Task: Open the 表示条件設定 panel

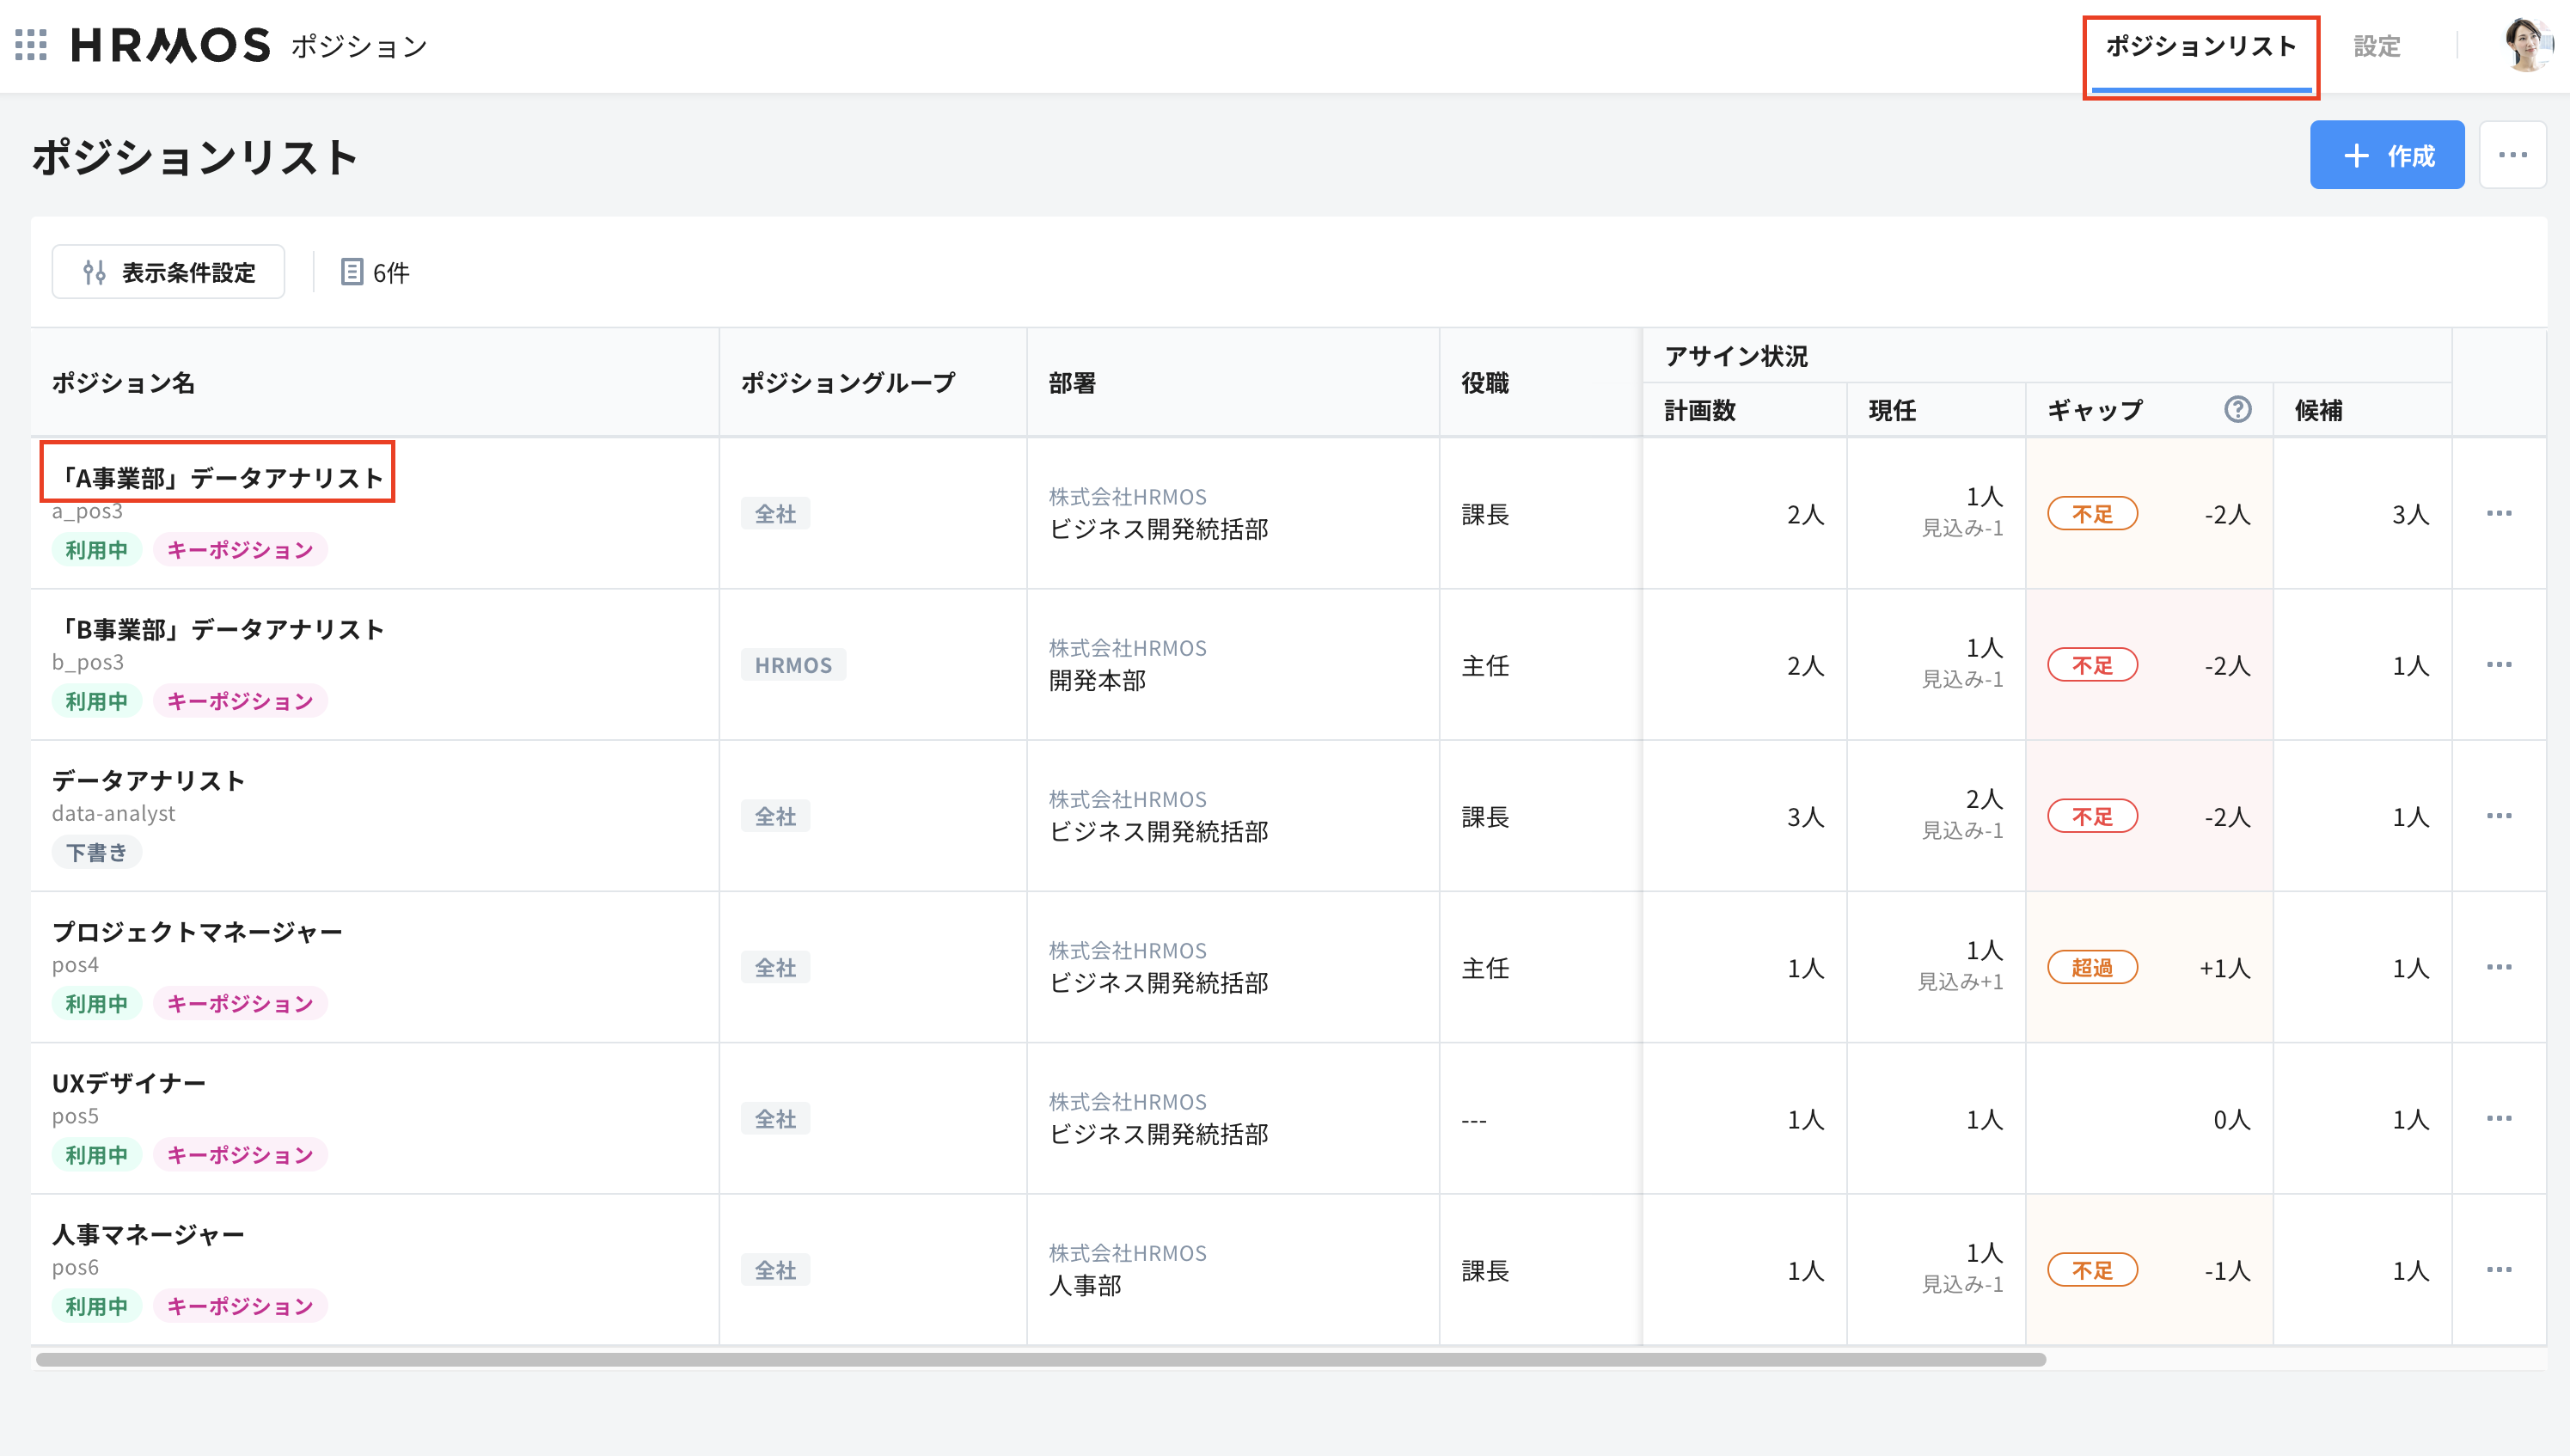Action: 168,271
